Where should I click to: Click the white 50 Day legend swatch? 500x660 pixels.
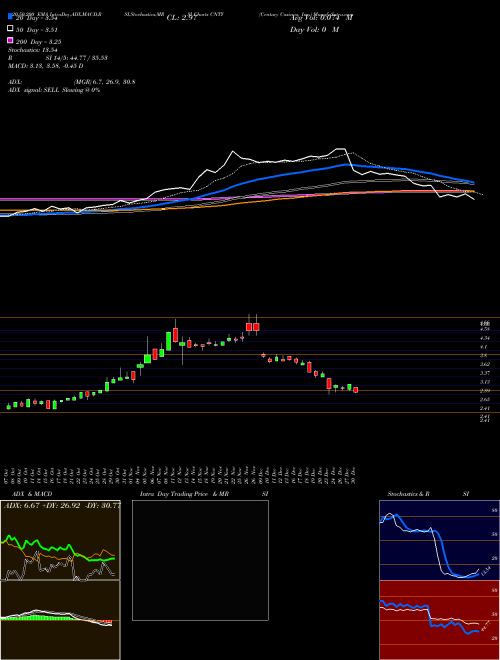pyautogui.click(x=10, y=29)
